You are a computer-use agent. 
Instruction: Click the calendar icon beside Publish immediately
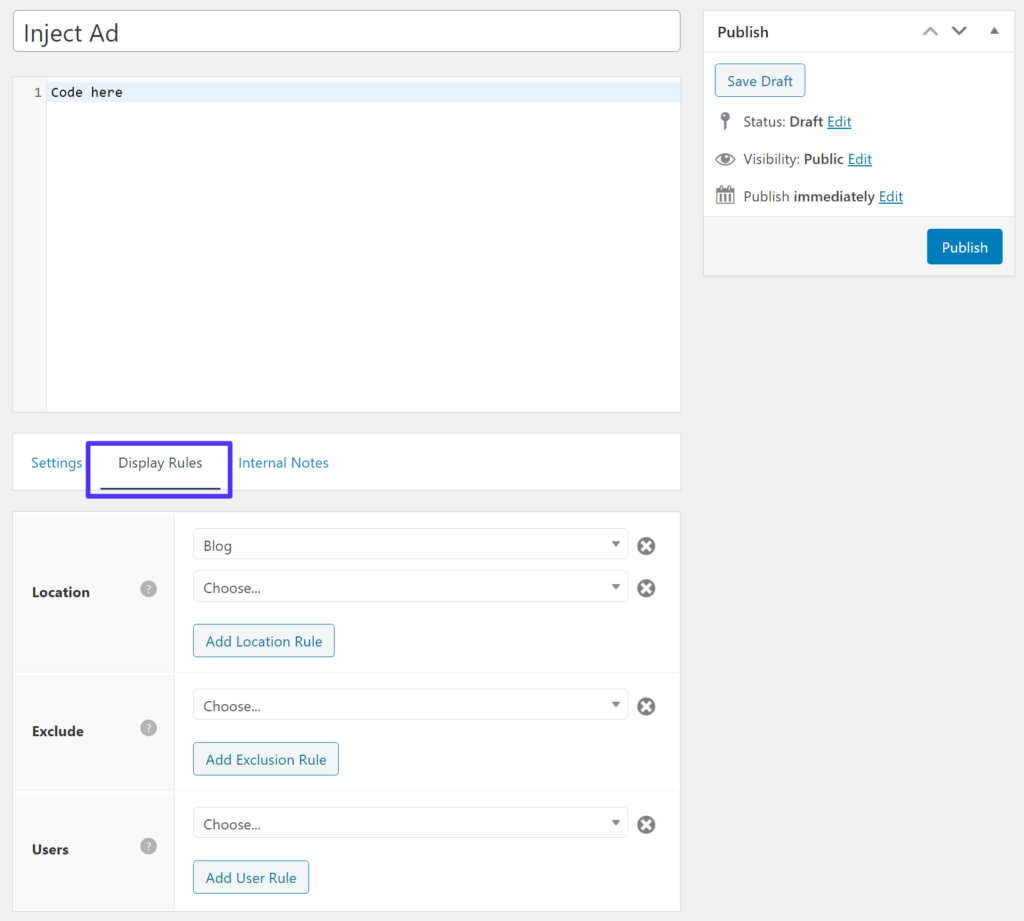[x=725, y=195]
